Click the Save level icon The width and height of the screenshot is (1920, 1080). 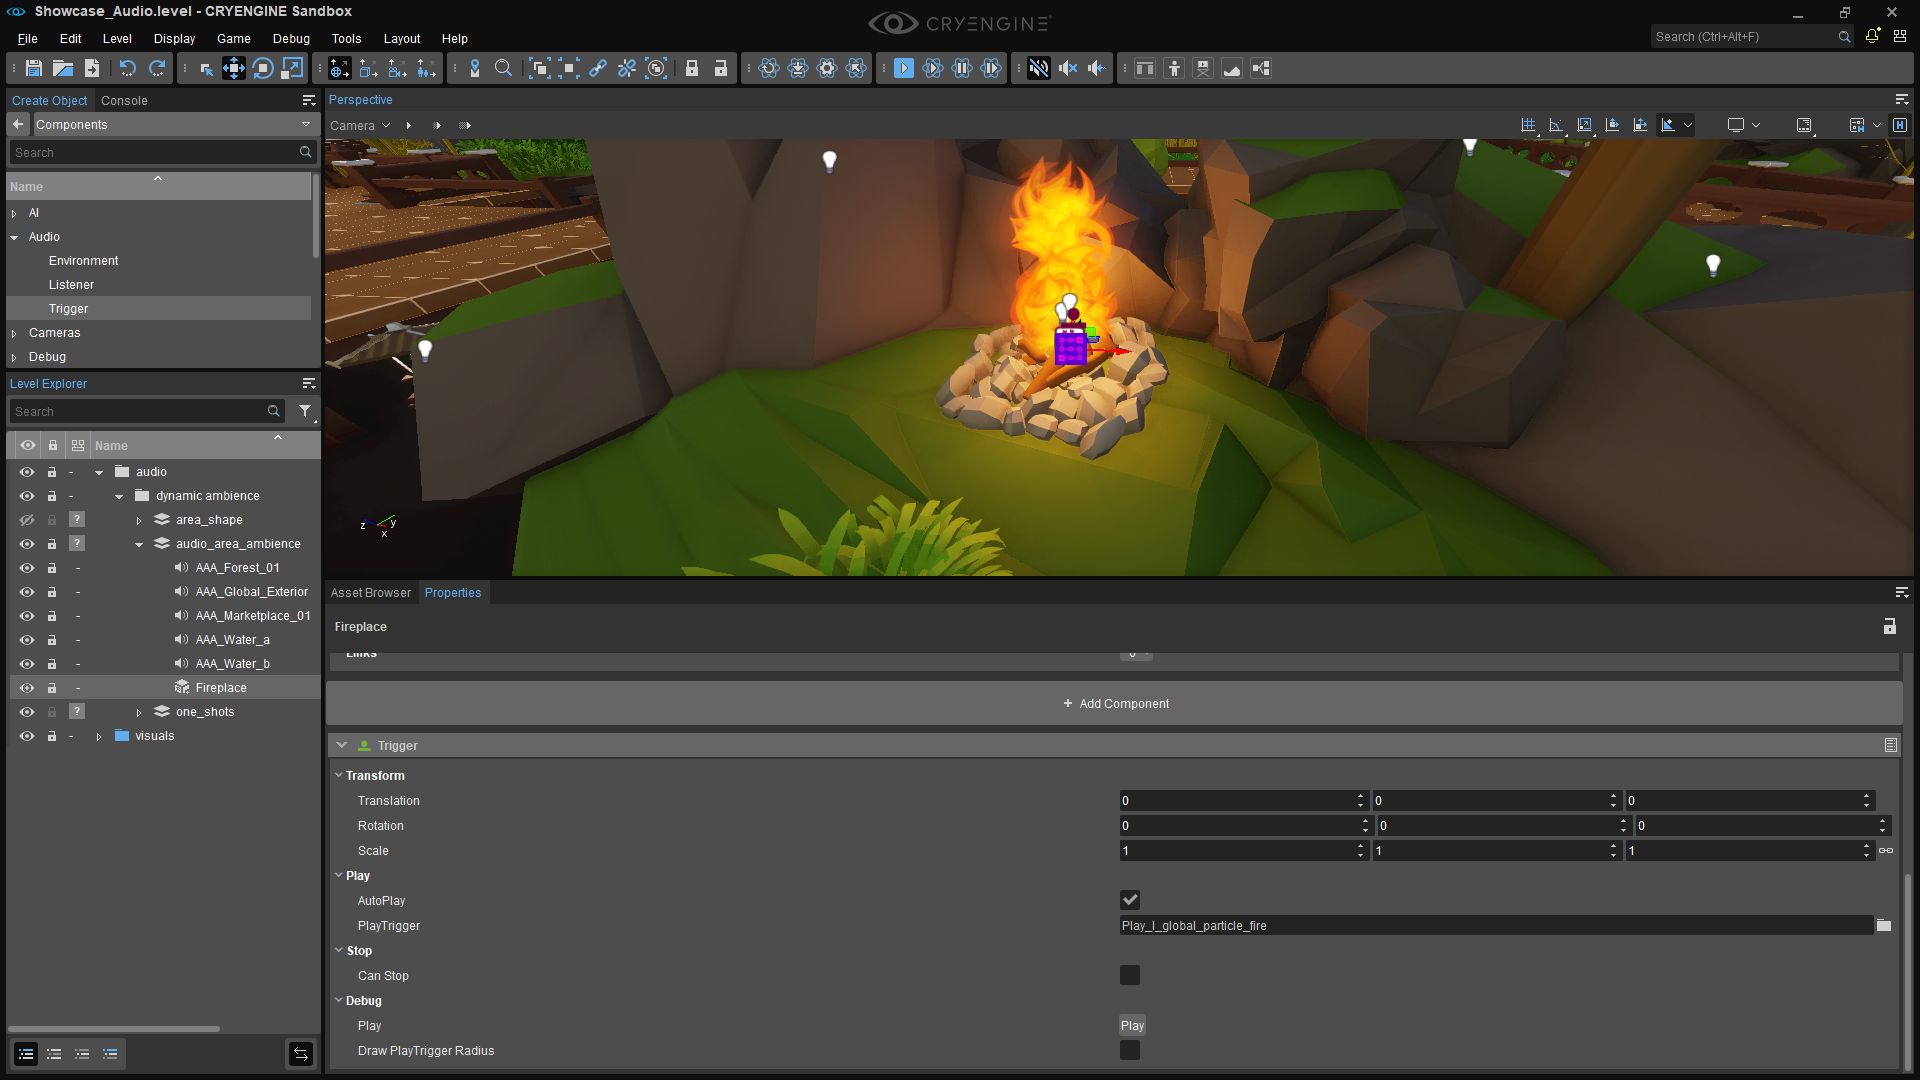[34, 68]
